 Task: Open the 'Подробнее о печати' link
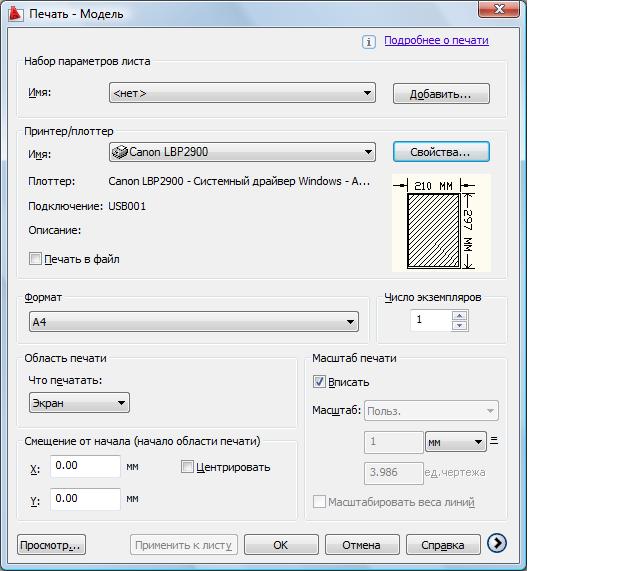[x=436, y=40]
